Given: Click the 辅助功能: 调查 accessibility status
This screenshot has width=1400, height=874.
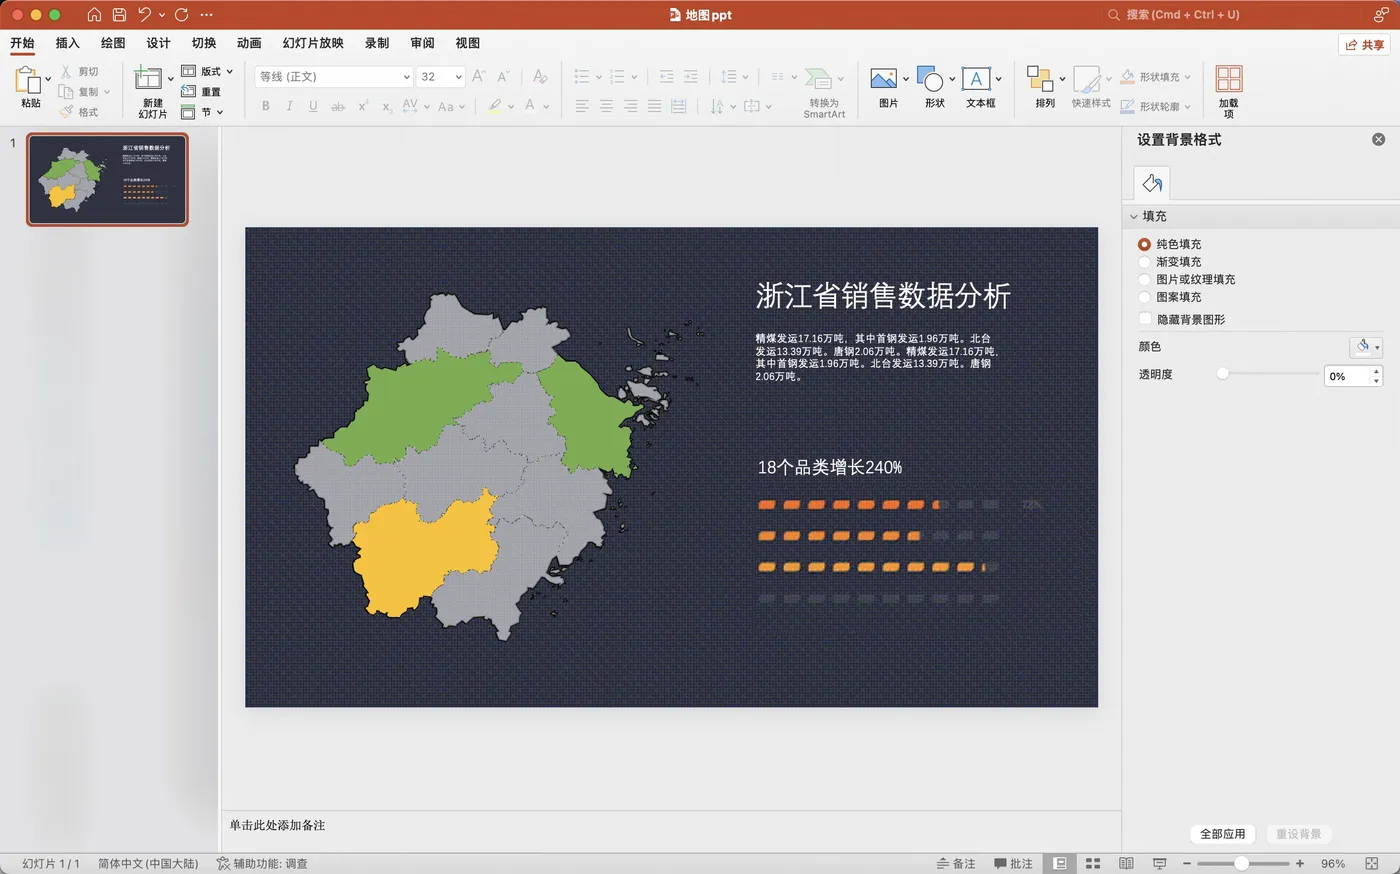Looking at the screenshot, I should (262, 863).
